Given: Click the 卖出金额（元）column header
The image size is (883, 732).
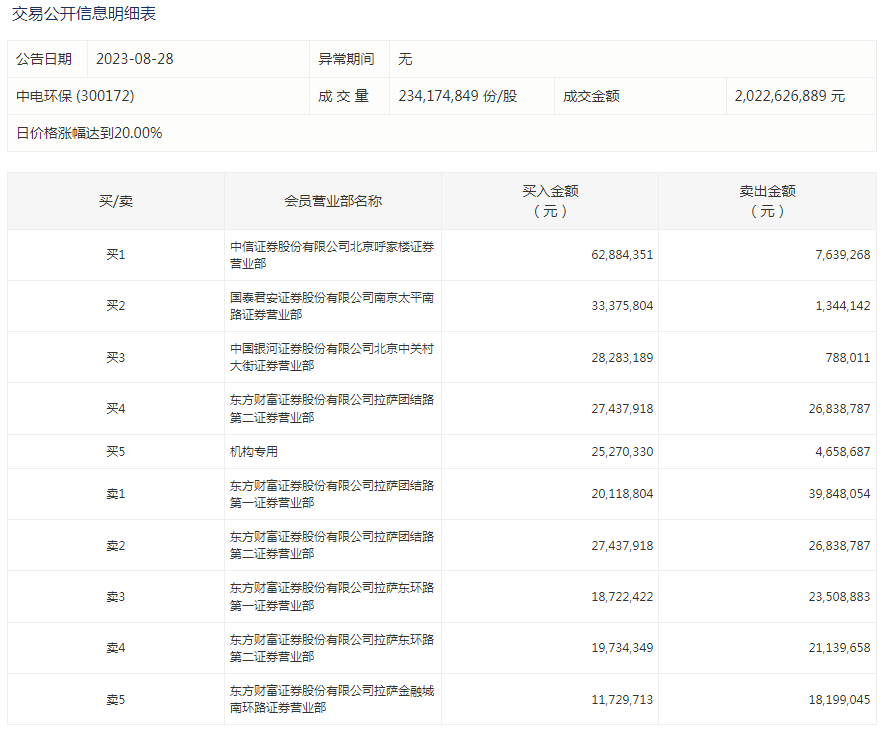Looking at the screenshot, I should click(767, 201).
